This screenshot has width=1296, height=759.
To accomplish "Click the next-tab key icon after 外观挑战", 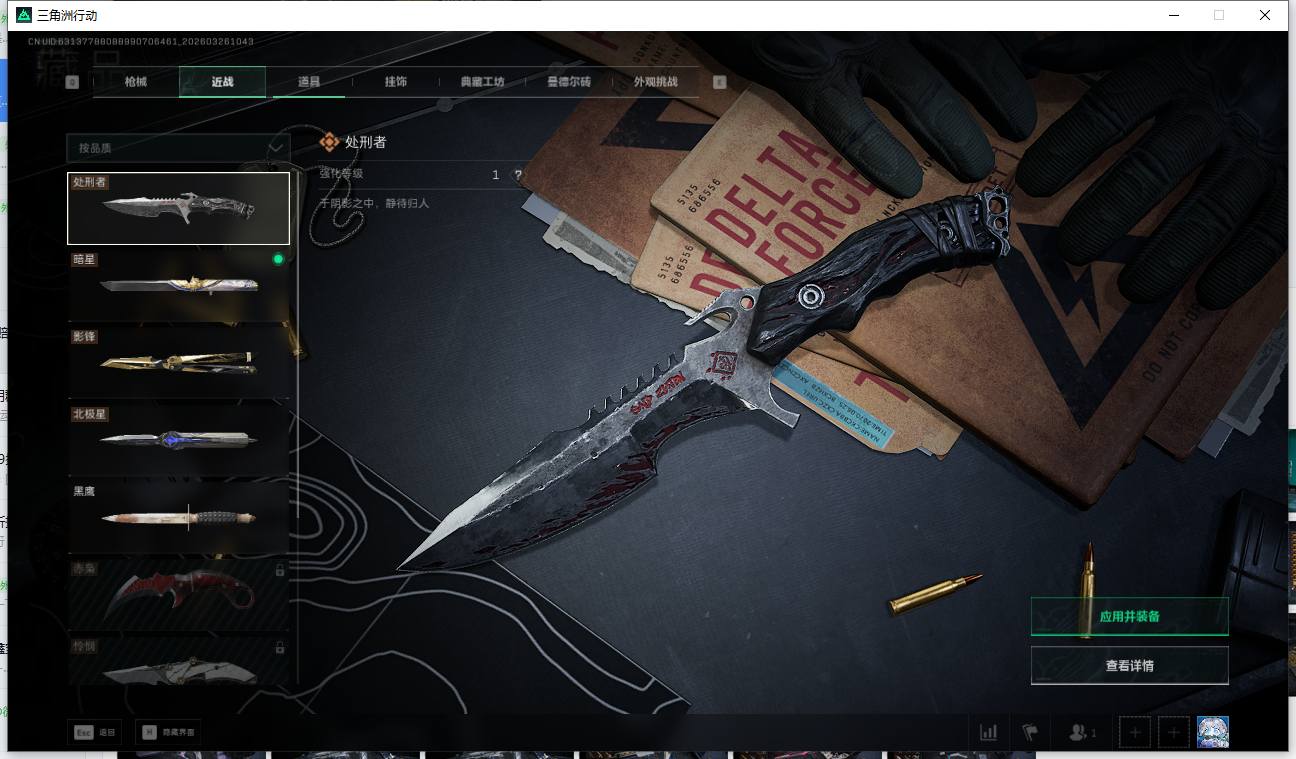I will [719, 82].
